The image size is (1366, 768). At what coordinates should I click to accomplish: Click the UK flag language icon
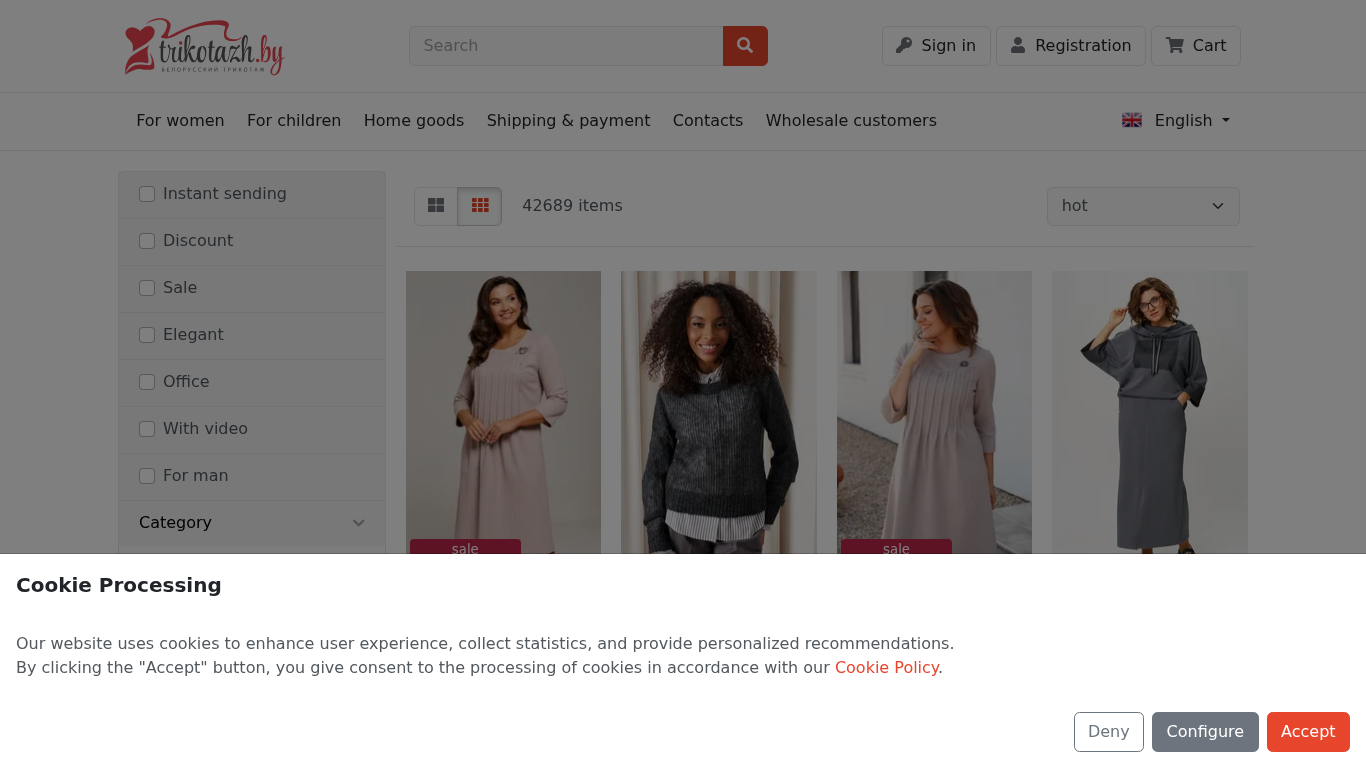(1132, 120)
